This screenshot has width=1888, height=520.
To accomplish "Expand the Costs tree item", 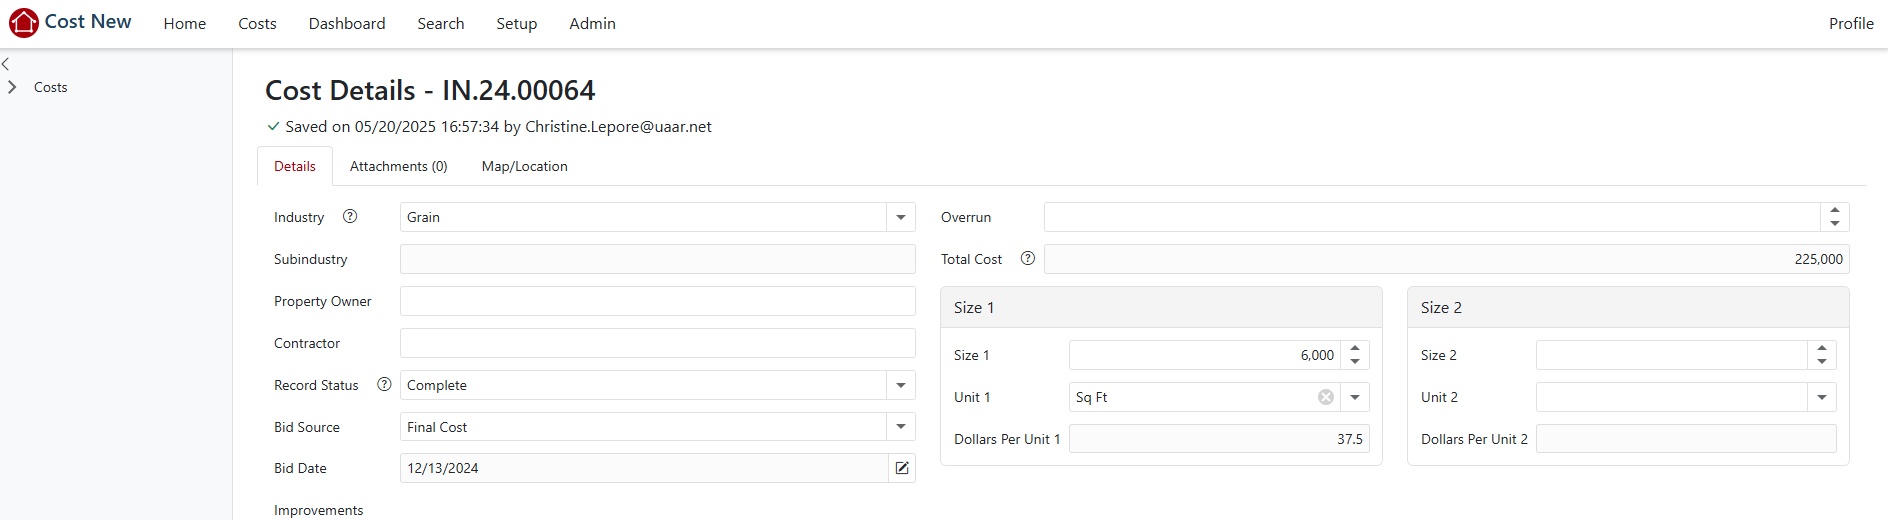I will pos(12,87).
